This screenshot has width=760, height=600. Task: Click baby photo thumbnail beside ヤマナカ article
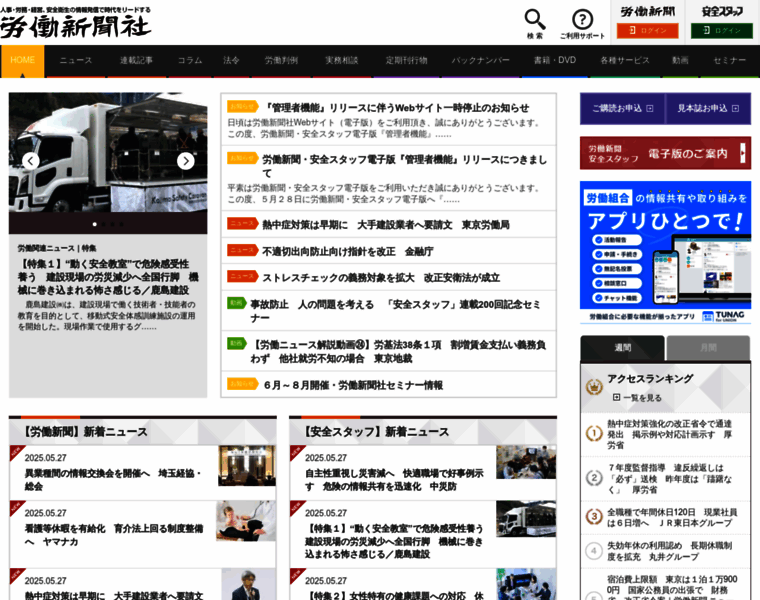pyautogui.click(x=246, y=521)
